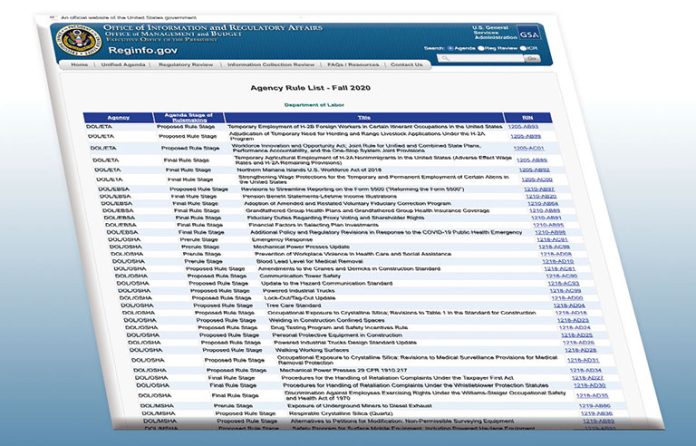Open RIN link for Strengthening Wage Protections rule
Image resolution: width=696 pixels, height=446 pixels.
click(x=537, y=180)
